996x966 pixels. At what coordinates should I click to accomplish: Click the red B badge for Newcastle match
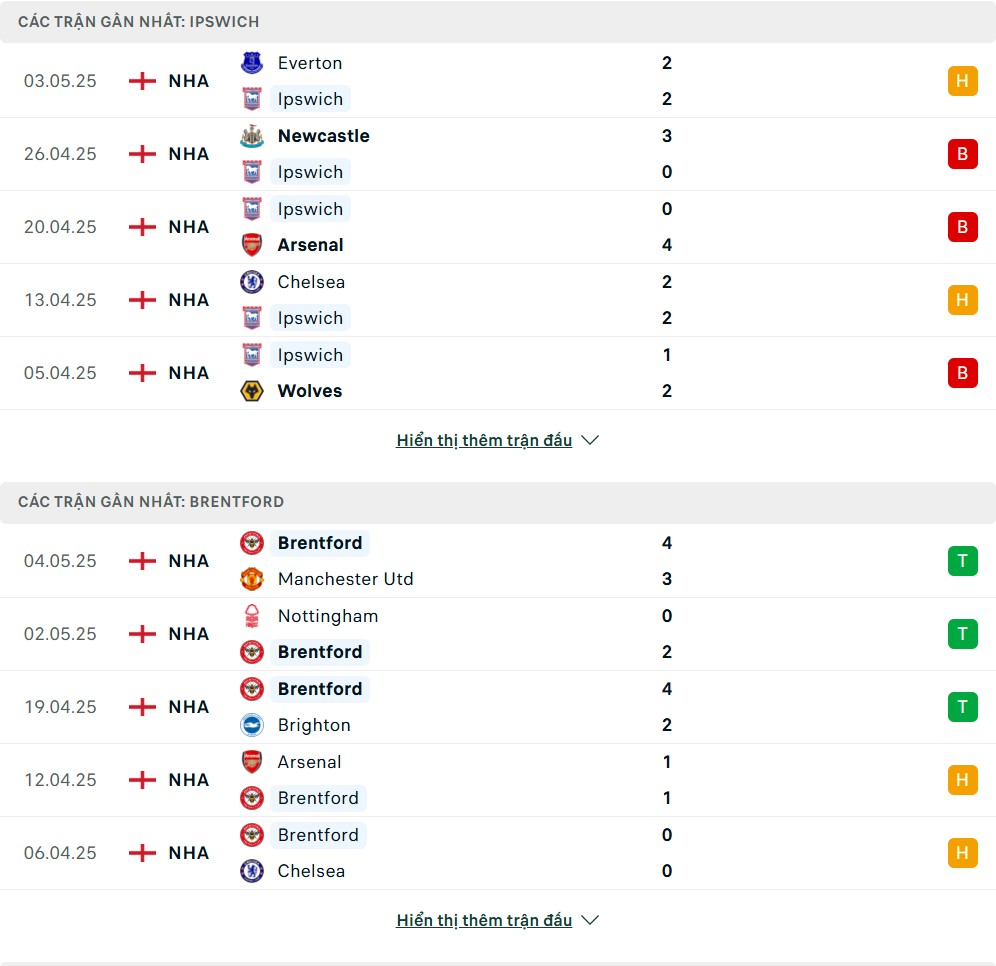click(x=962, y=154)
